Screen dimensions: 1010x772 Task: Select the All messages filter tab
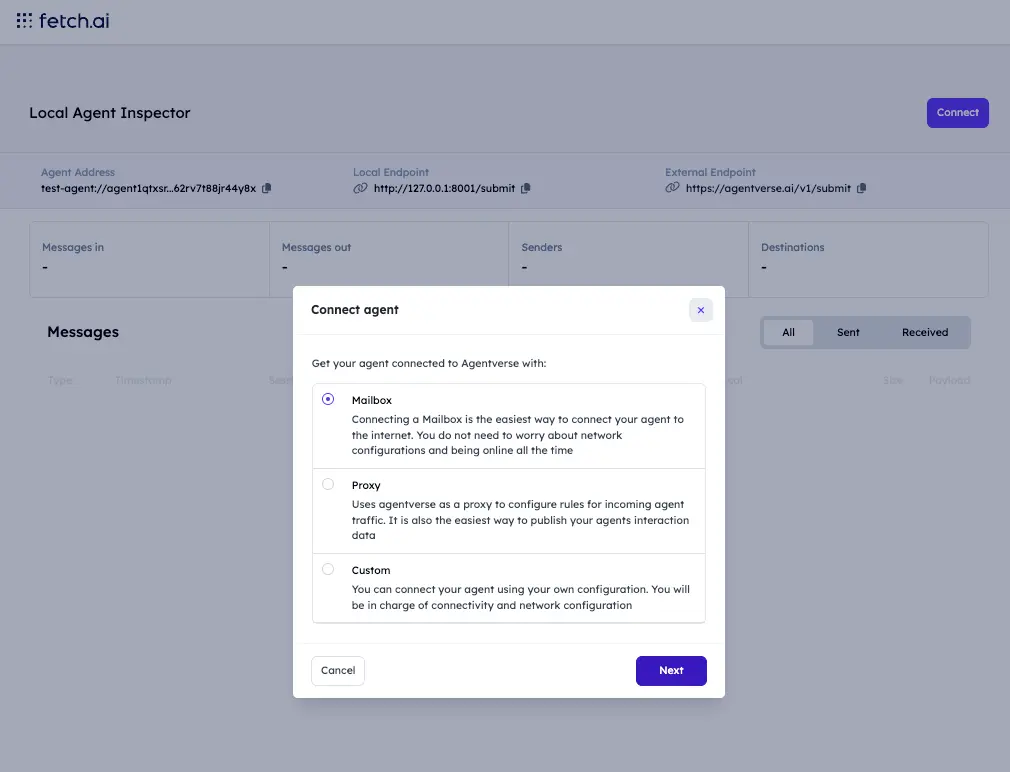(x=789, y=332)
